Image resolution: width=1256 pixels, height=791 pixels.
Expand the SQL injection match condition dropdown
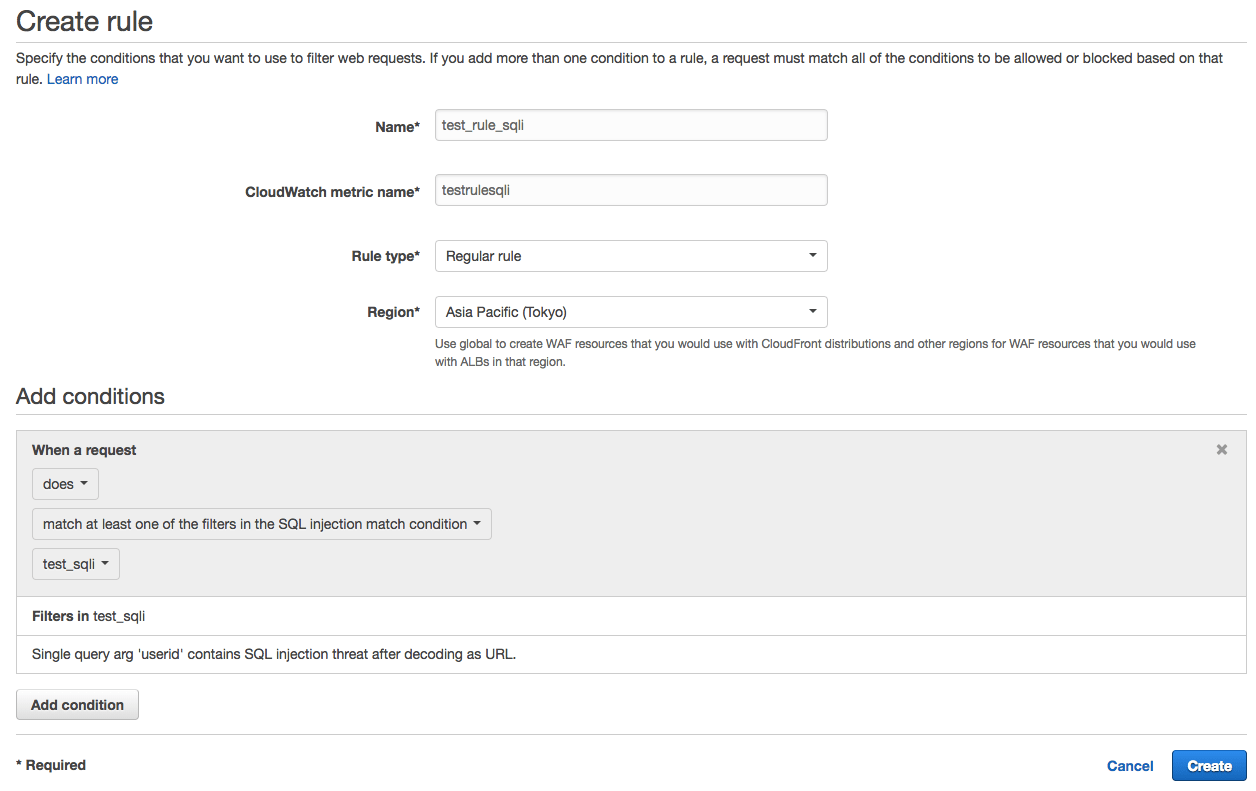click(262, 524)
